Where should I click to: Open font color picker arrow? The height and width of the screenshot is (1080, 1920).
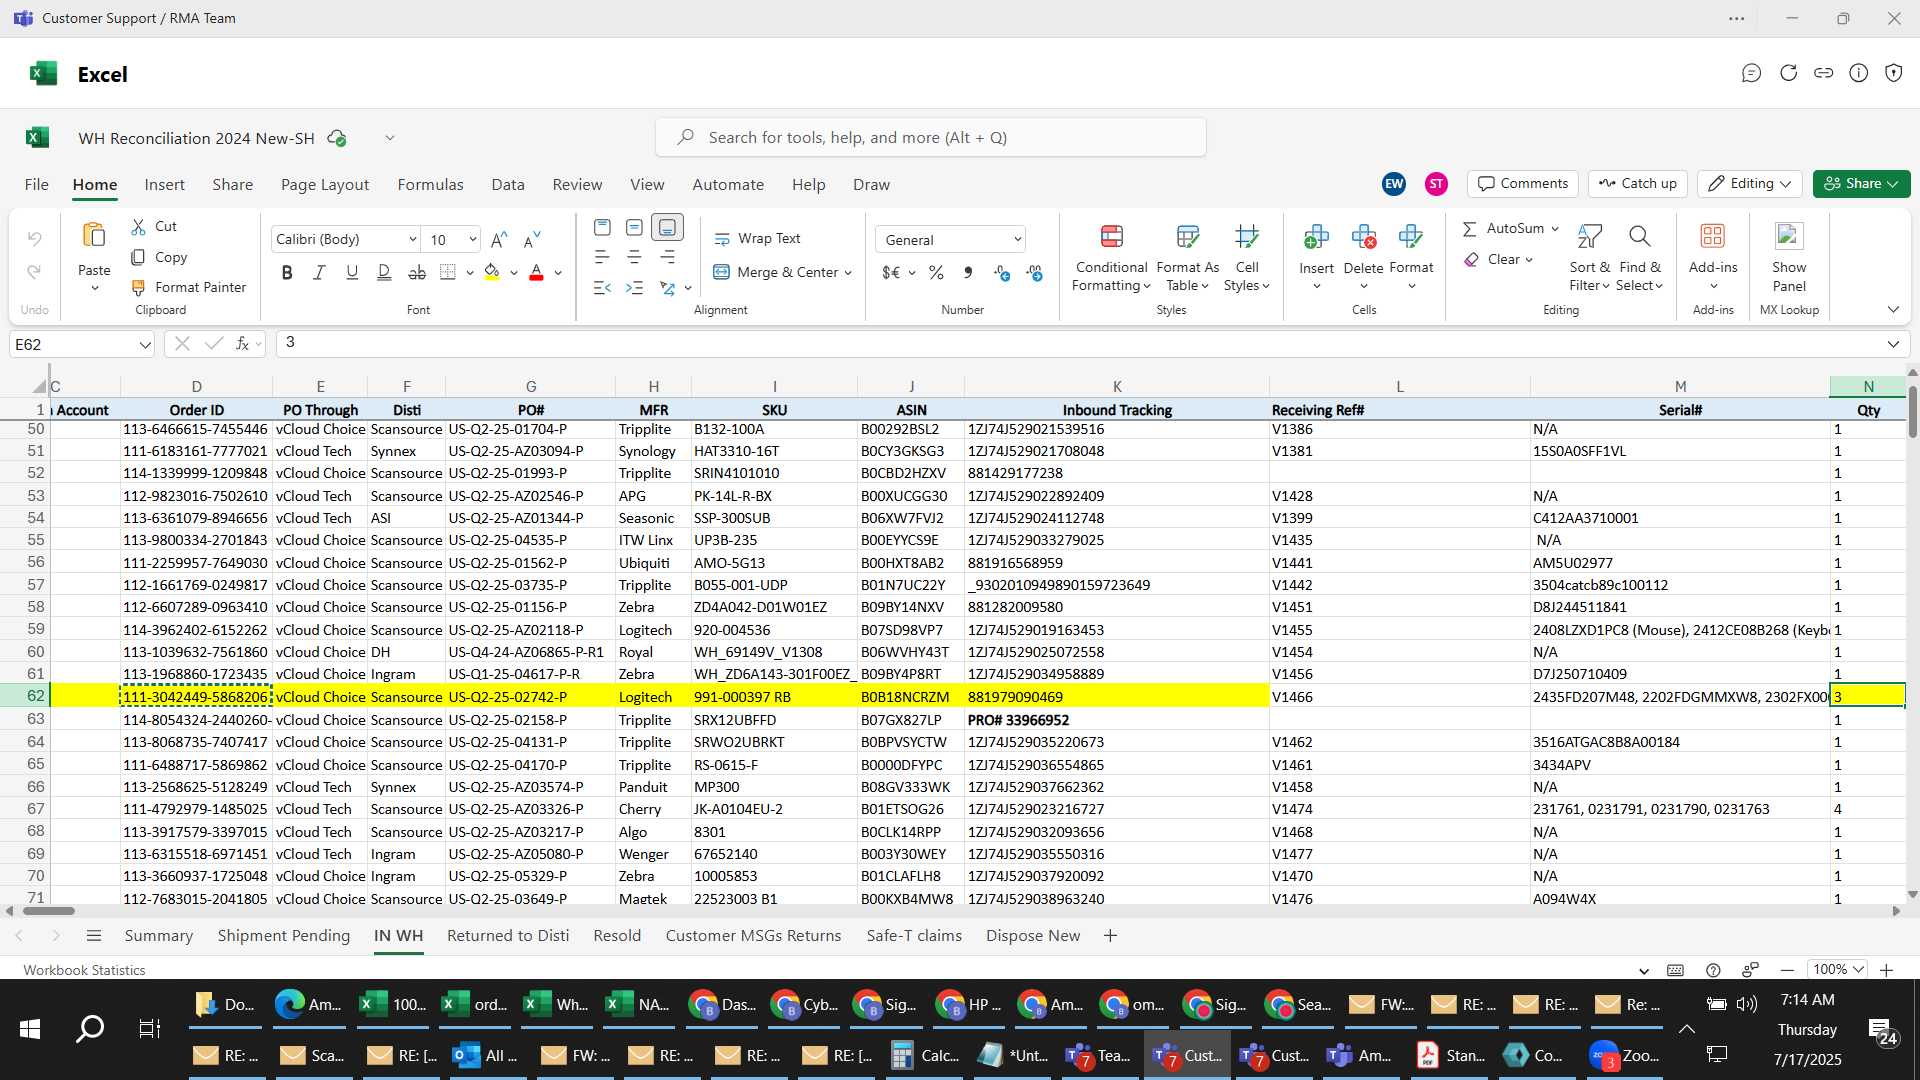pos(558,273)
